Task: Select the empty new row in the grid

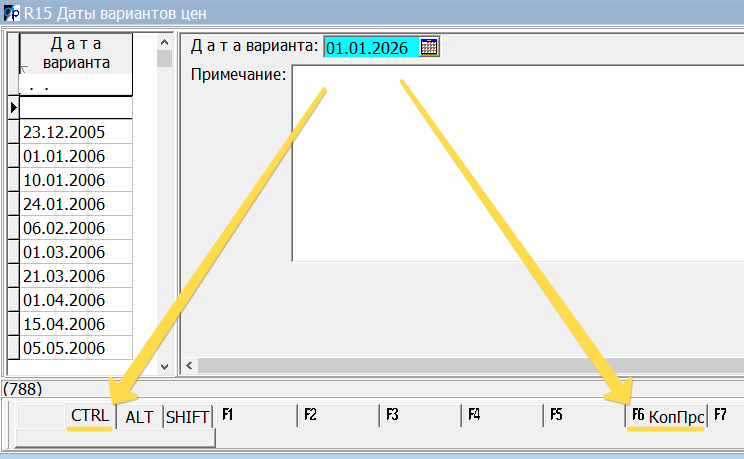Action: click(x=75, y=108)
